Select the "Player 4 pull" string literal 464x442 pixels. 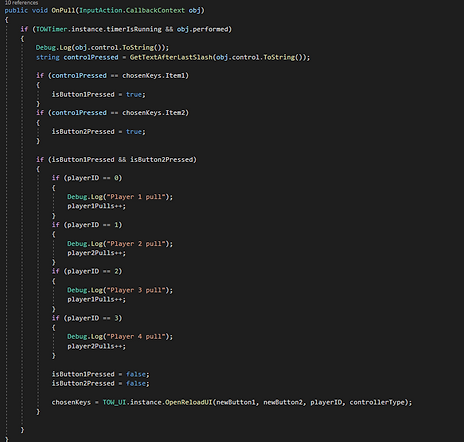[136, 337]
